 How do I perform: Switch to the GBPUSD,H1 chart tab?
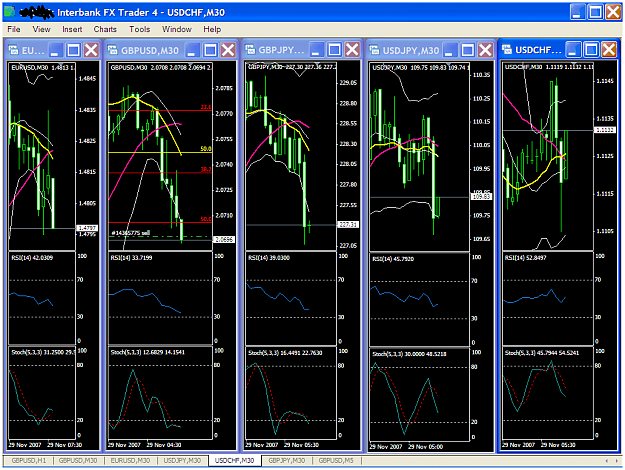[x=29, y=460]
